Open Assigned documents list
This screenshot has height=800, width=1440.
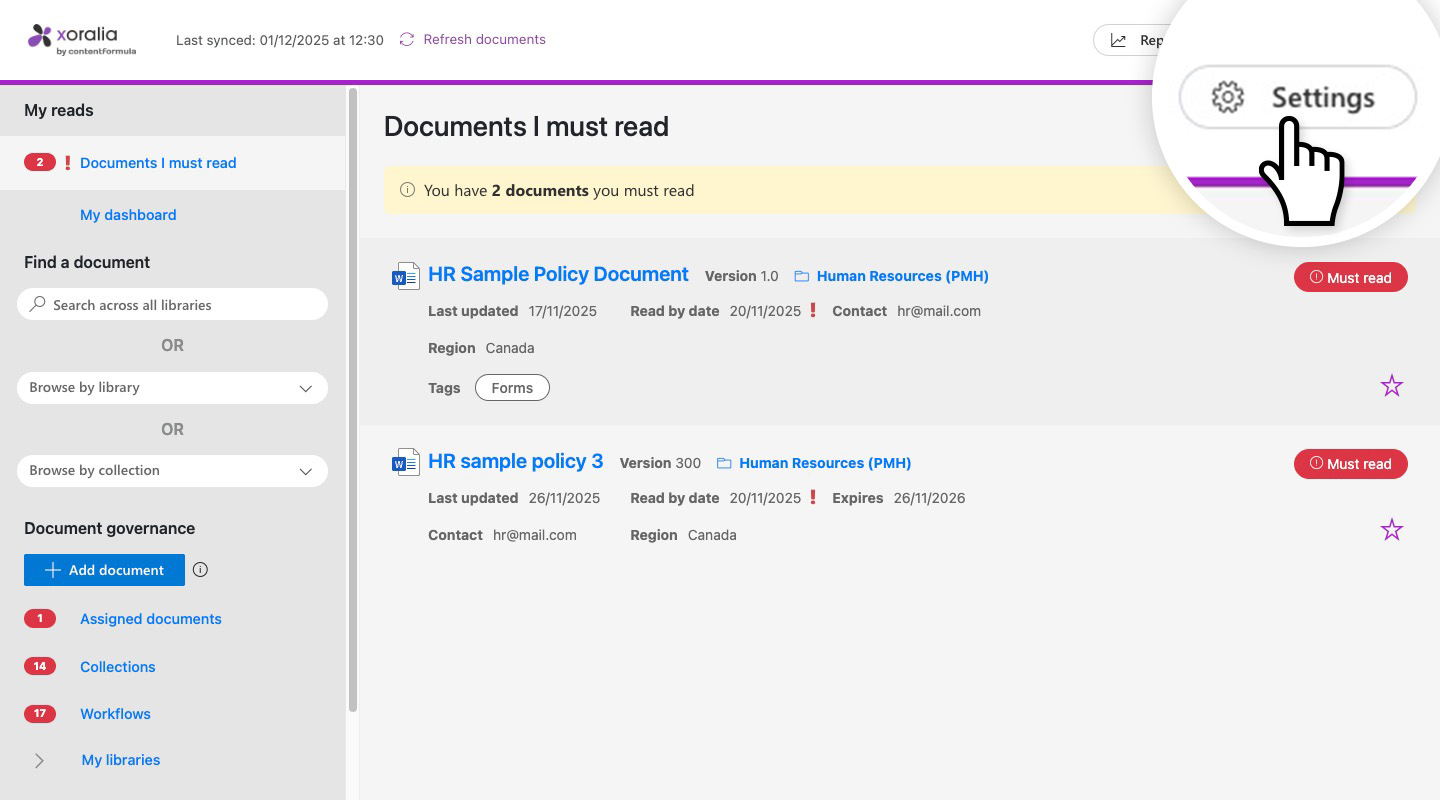pos(150,619)
